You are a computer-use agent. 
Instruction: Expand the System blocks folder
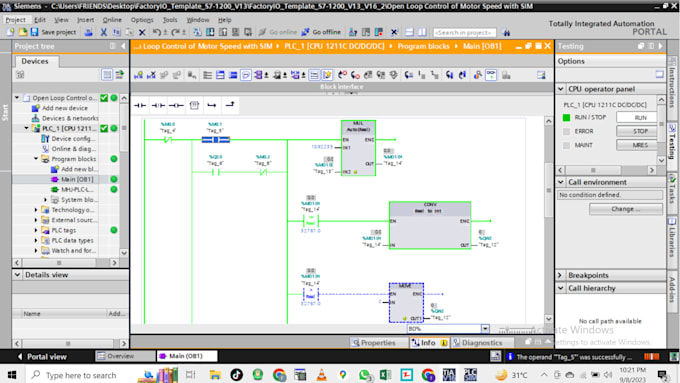[46, 200]
